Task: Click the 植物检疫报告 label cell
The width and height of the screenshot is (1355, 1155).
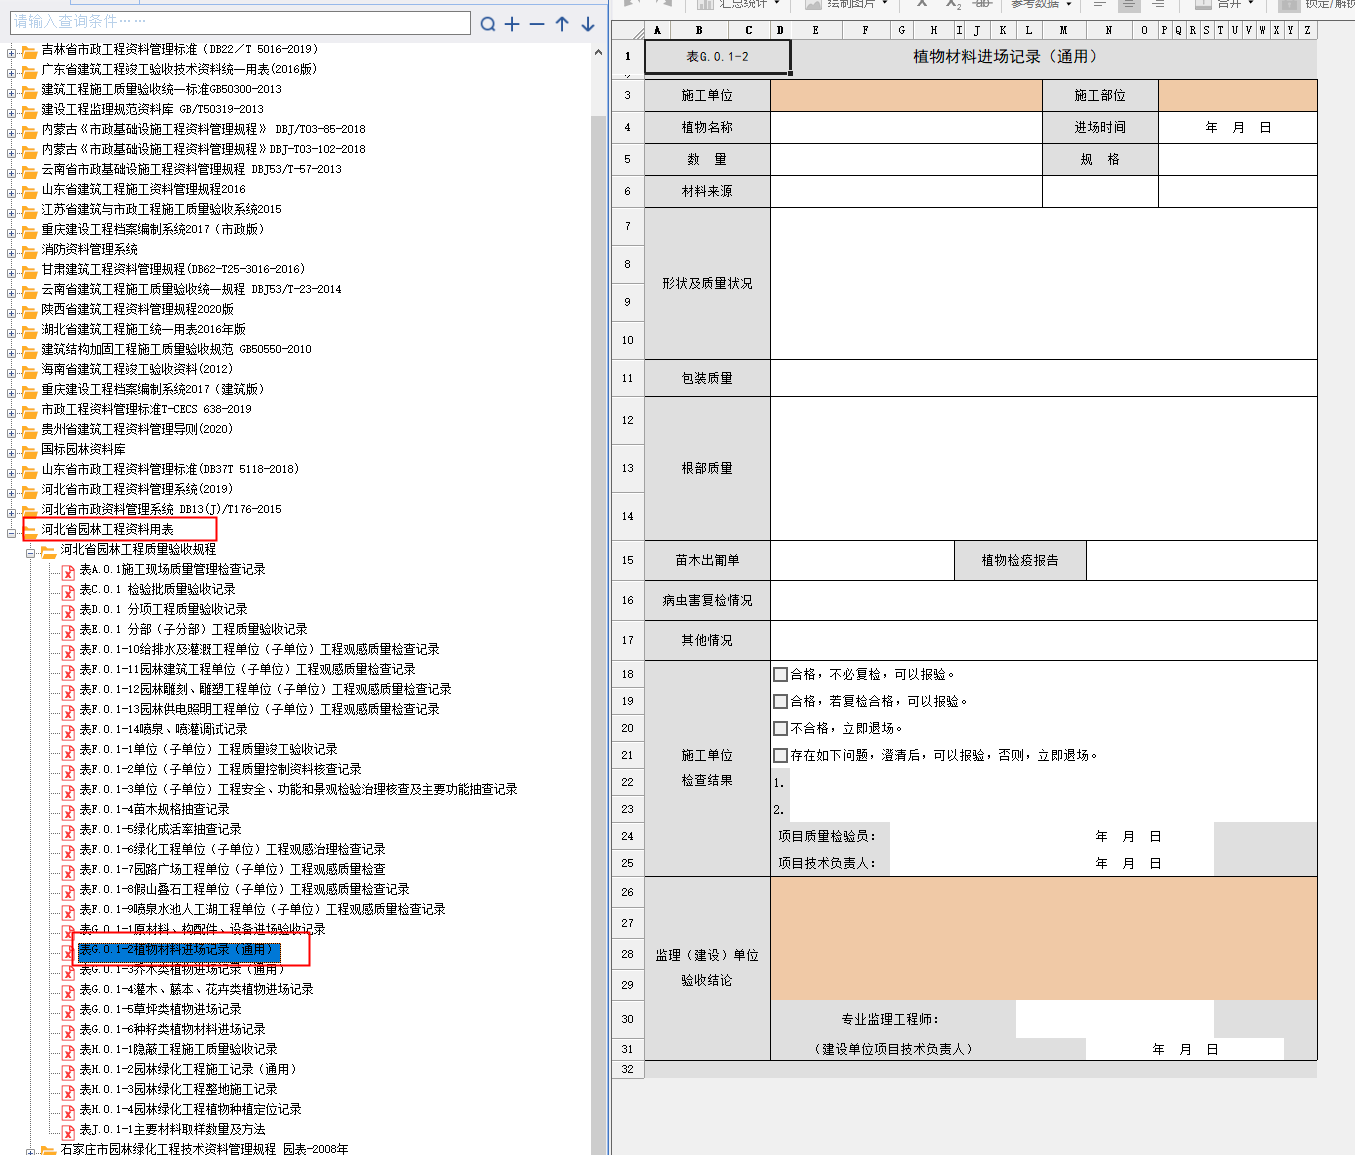Action: [x=1020, y=560]
